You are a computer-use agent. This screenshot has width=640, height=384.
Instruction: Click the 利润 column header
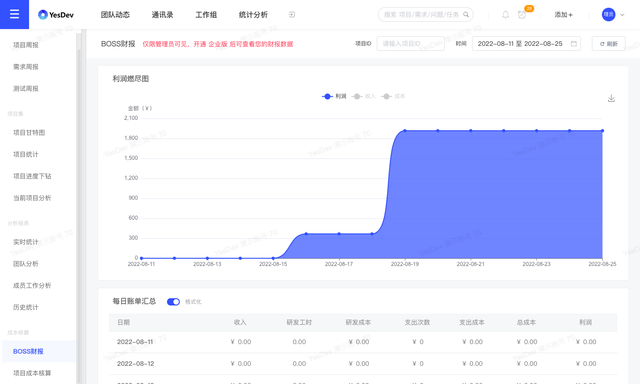point(585,322)
